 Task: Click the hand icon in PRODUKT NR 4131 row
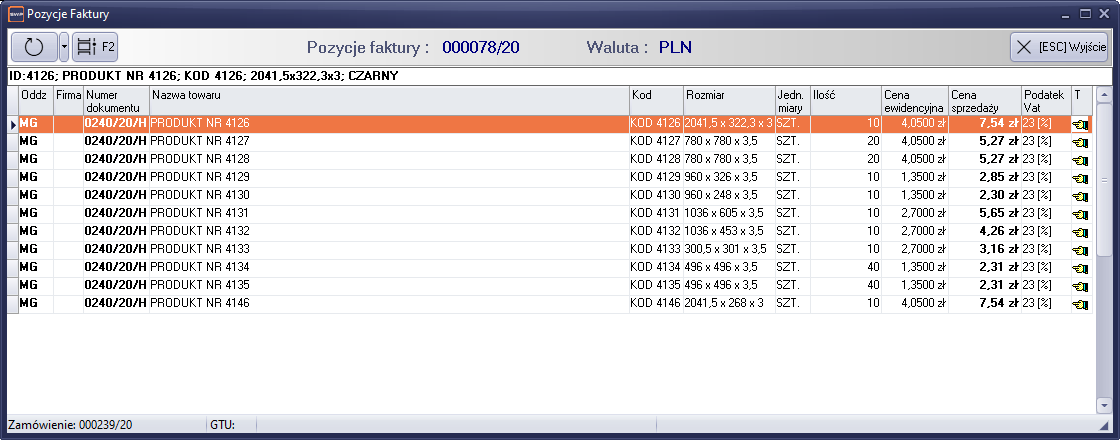1081,213
